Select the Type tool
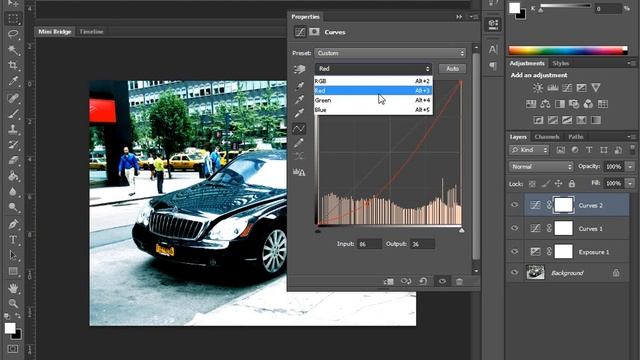Screen dimensions: 640x360 tap(13, 240)
